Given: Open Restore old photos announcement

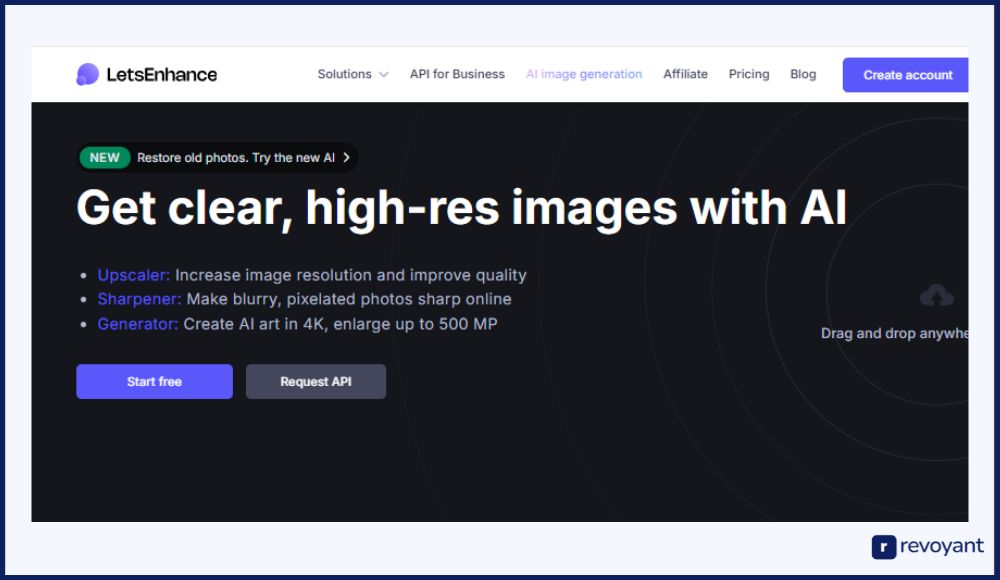Looking at the screenshot, I should click(217, 158).
